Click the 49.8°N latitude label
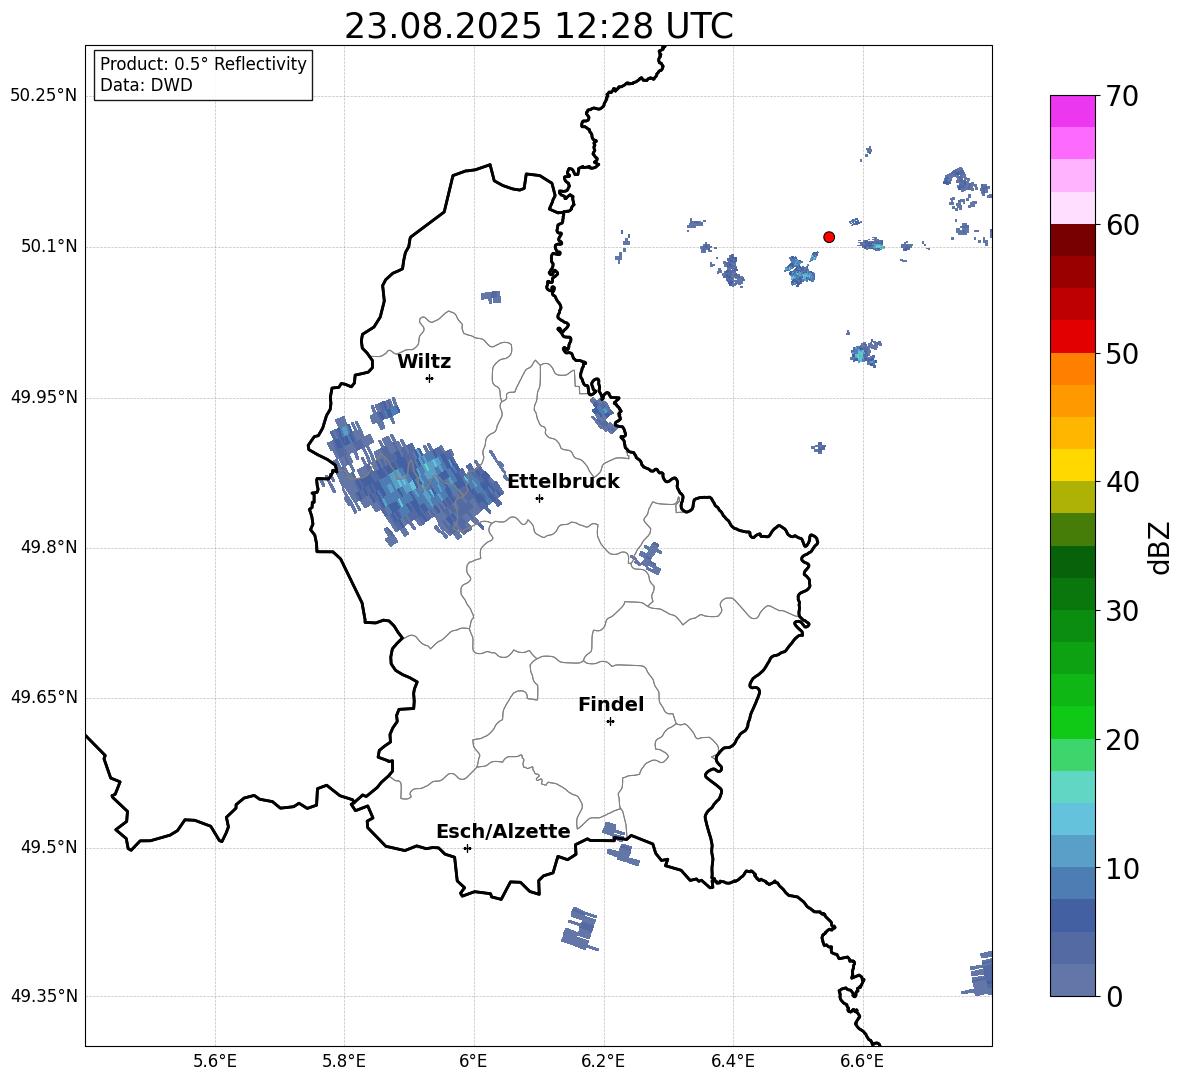 (49, 547)
